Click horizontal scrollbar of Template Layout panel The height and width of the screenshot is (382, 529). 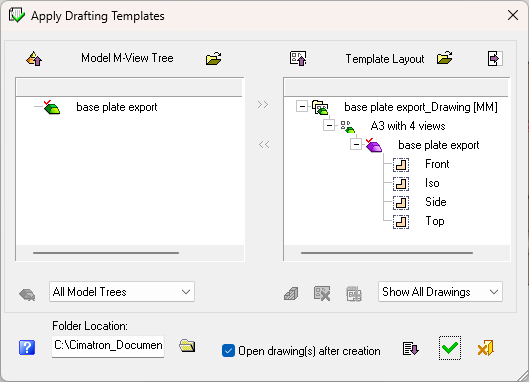coord(387,253)
